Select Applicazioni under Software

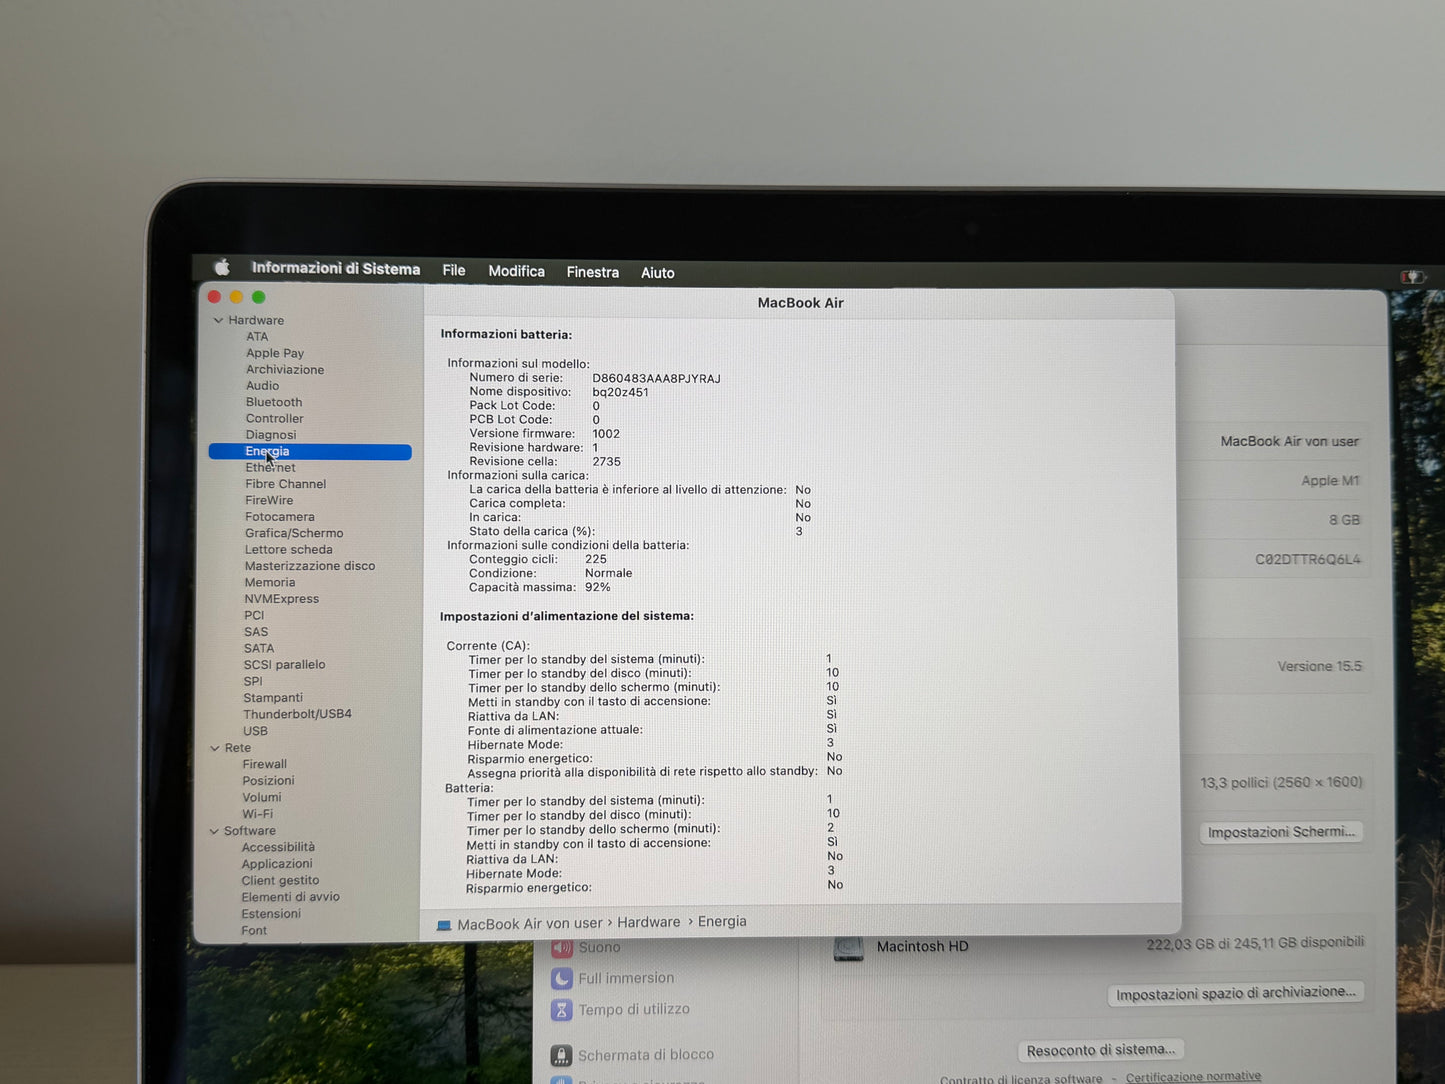277,864
